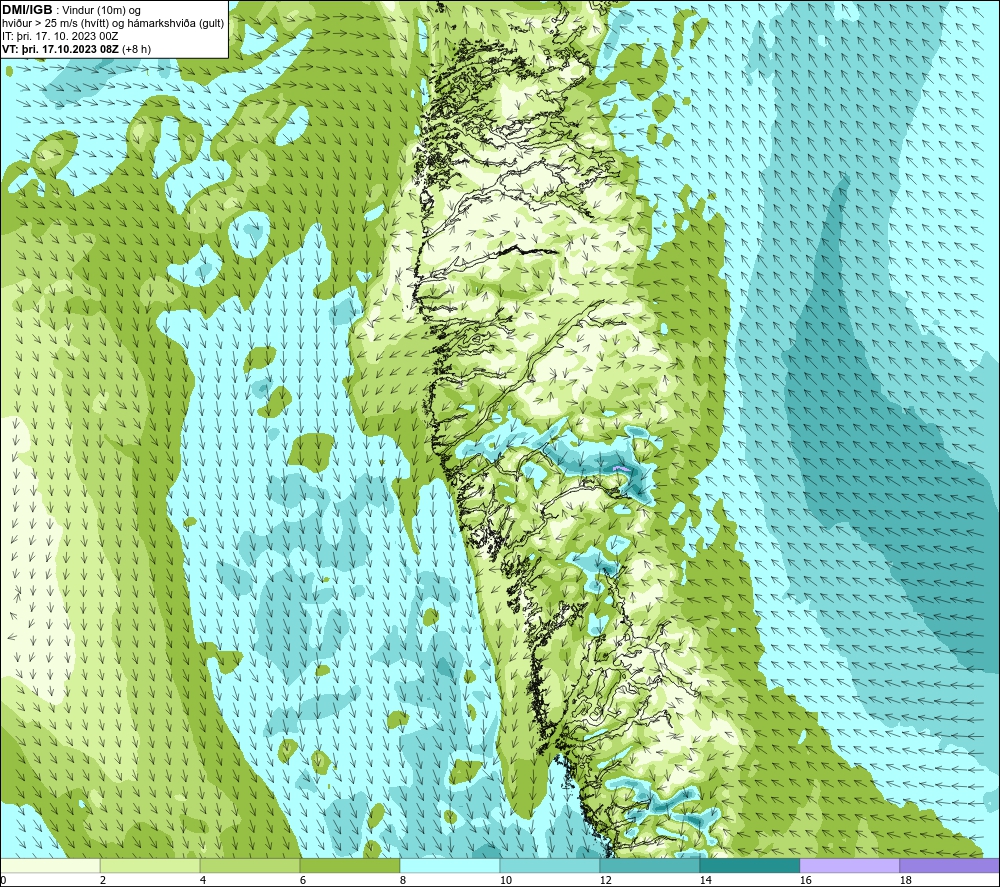
Task: Click the '0' scale label
Action: click(3, 880)
